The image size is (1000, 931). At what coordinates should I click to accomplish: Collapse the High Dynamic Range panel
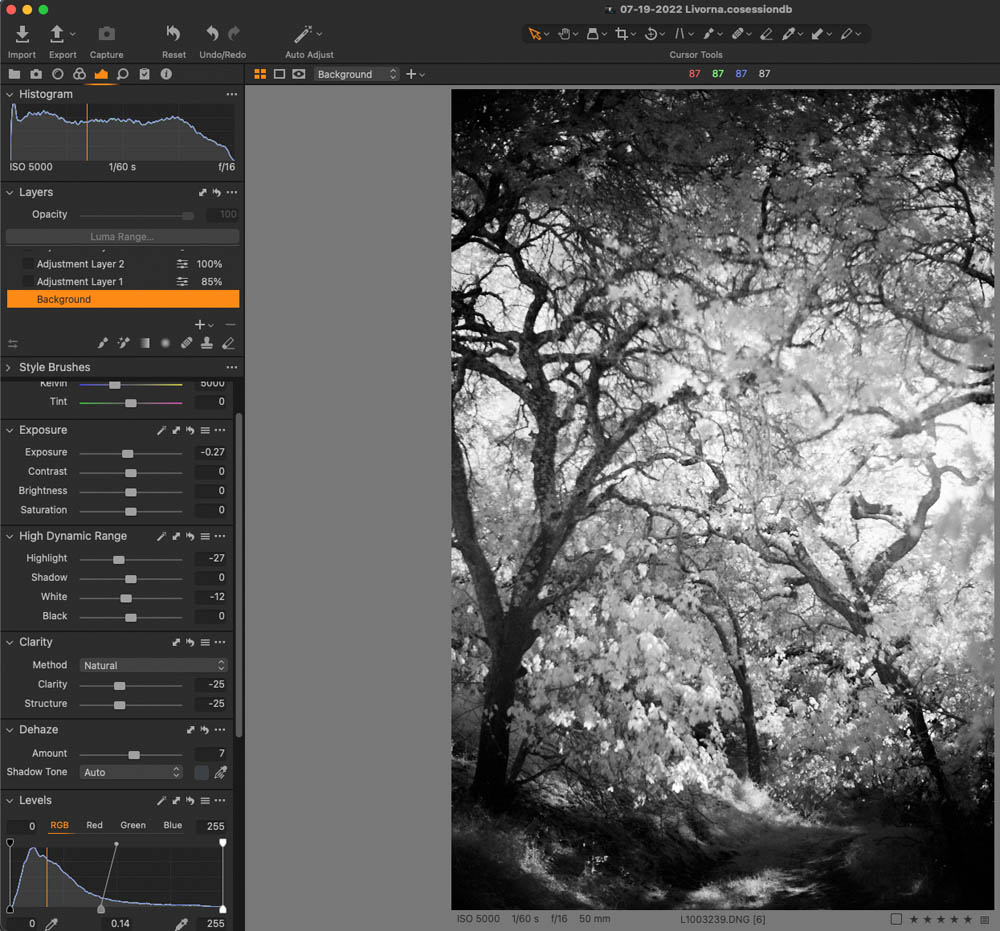click(x=10, y=536)
